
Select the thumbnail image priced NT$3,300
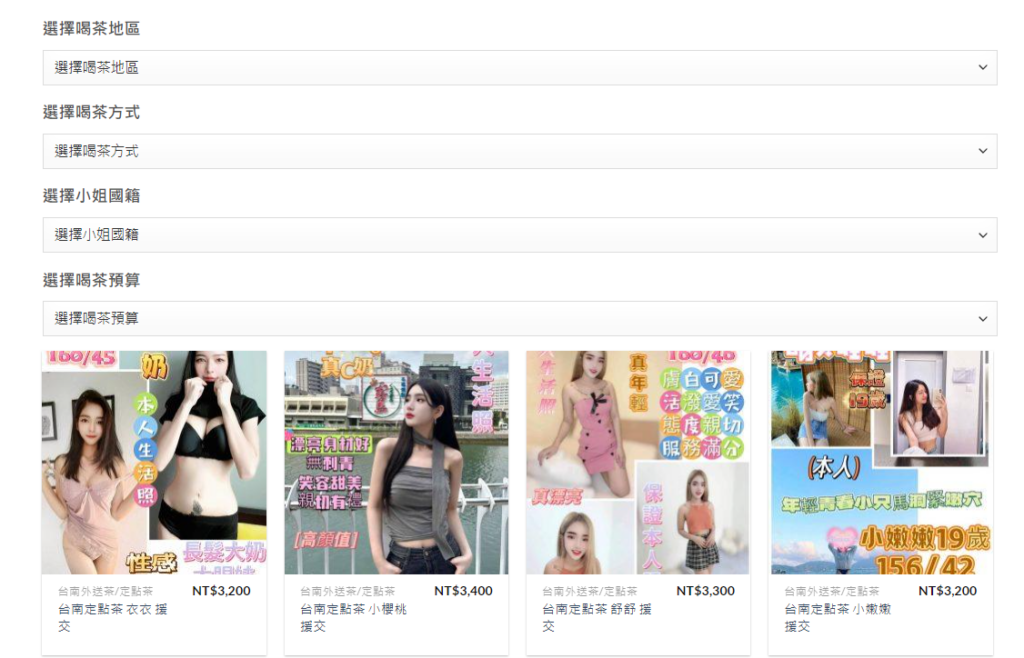pyautogui.click(x=638, y=462)
